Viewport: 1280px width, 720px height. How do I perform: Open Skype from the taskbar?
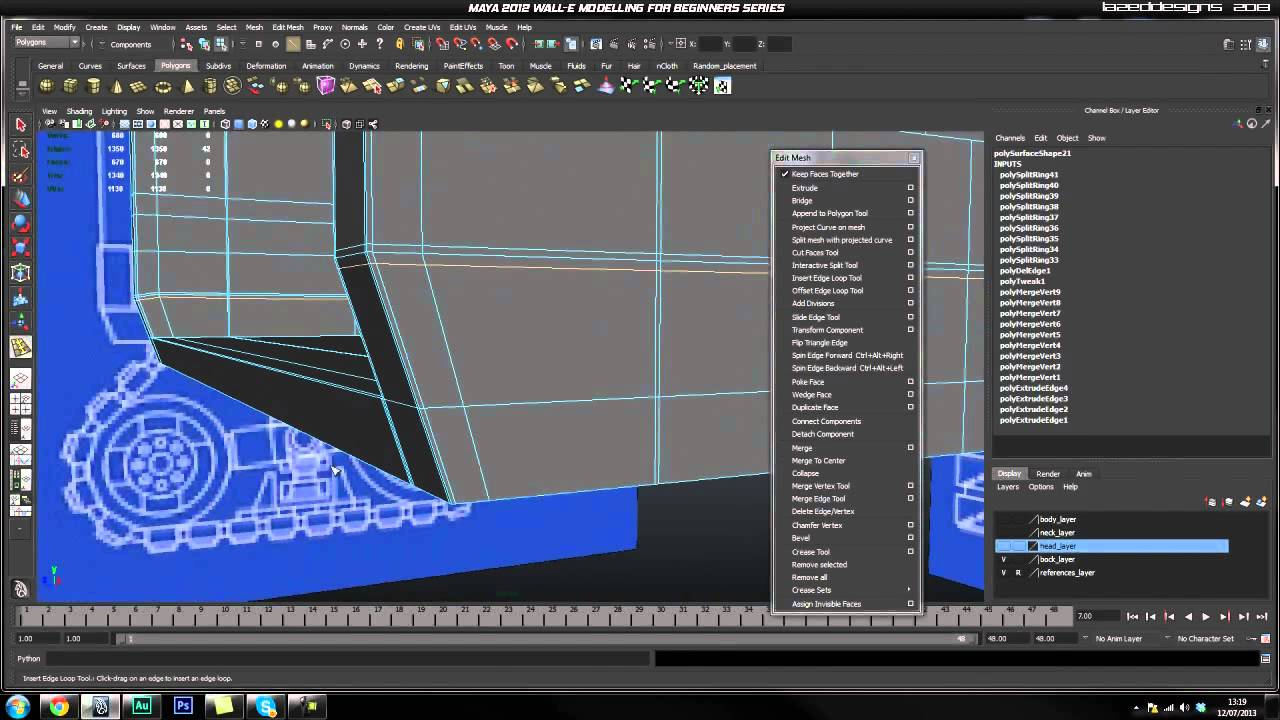click(266, 706)
